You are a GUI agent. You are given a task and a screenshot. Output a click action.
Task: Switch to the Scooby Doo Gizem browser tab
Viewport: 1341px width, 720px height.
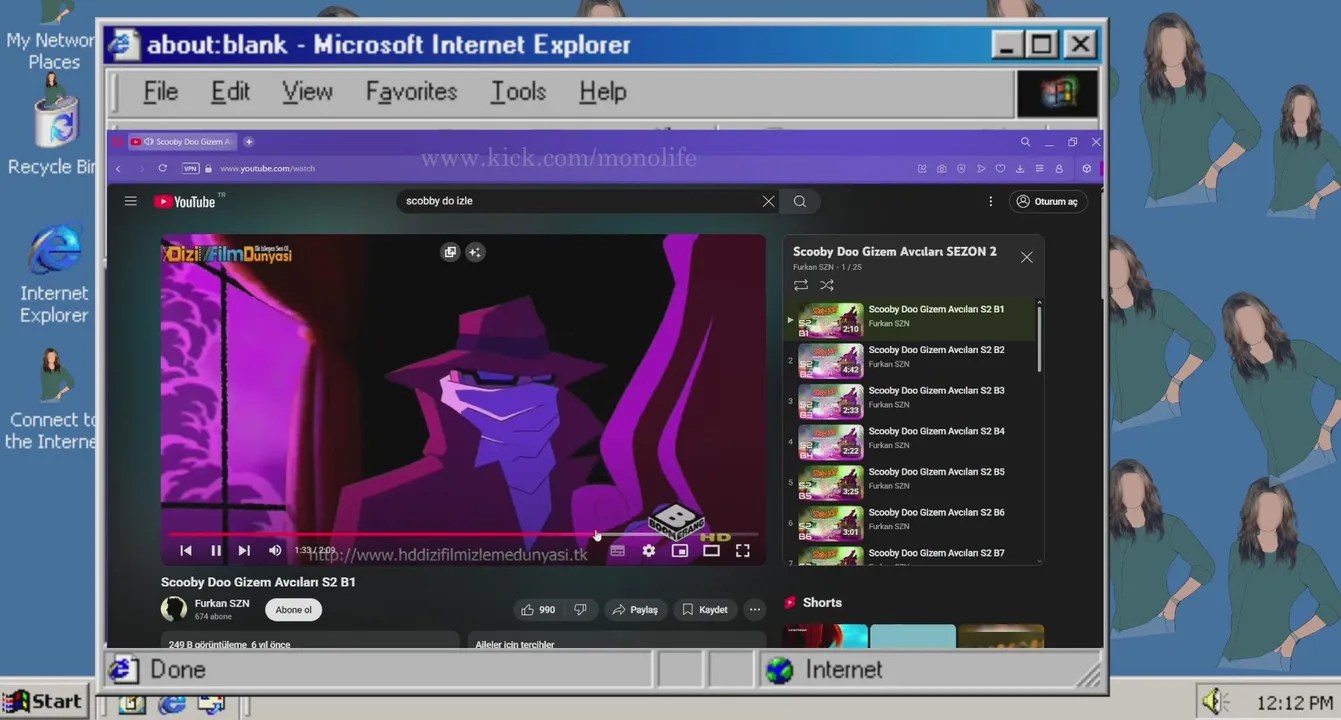(x=182, y=142)
